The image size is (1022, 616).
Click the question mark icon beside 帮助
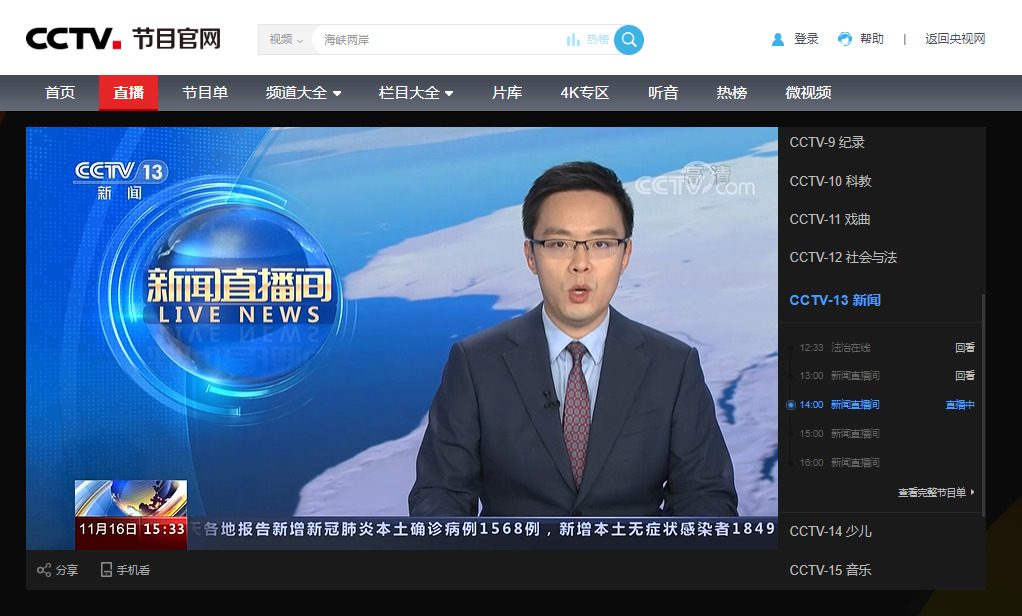click(843, 38)
